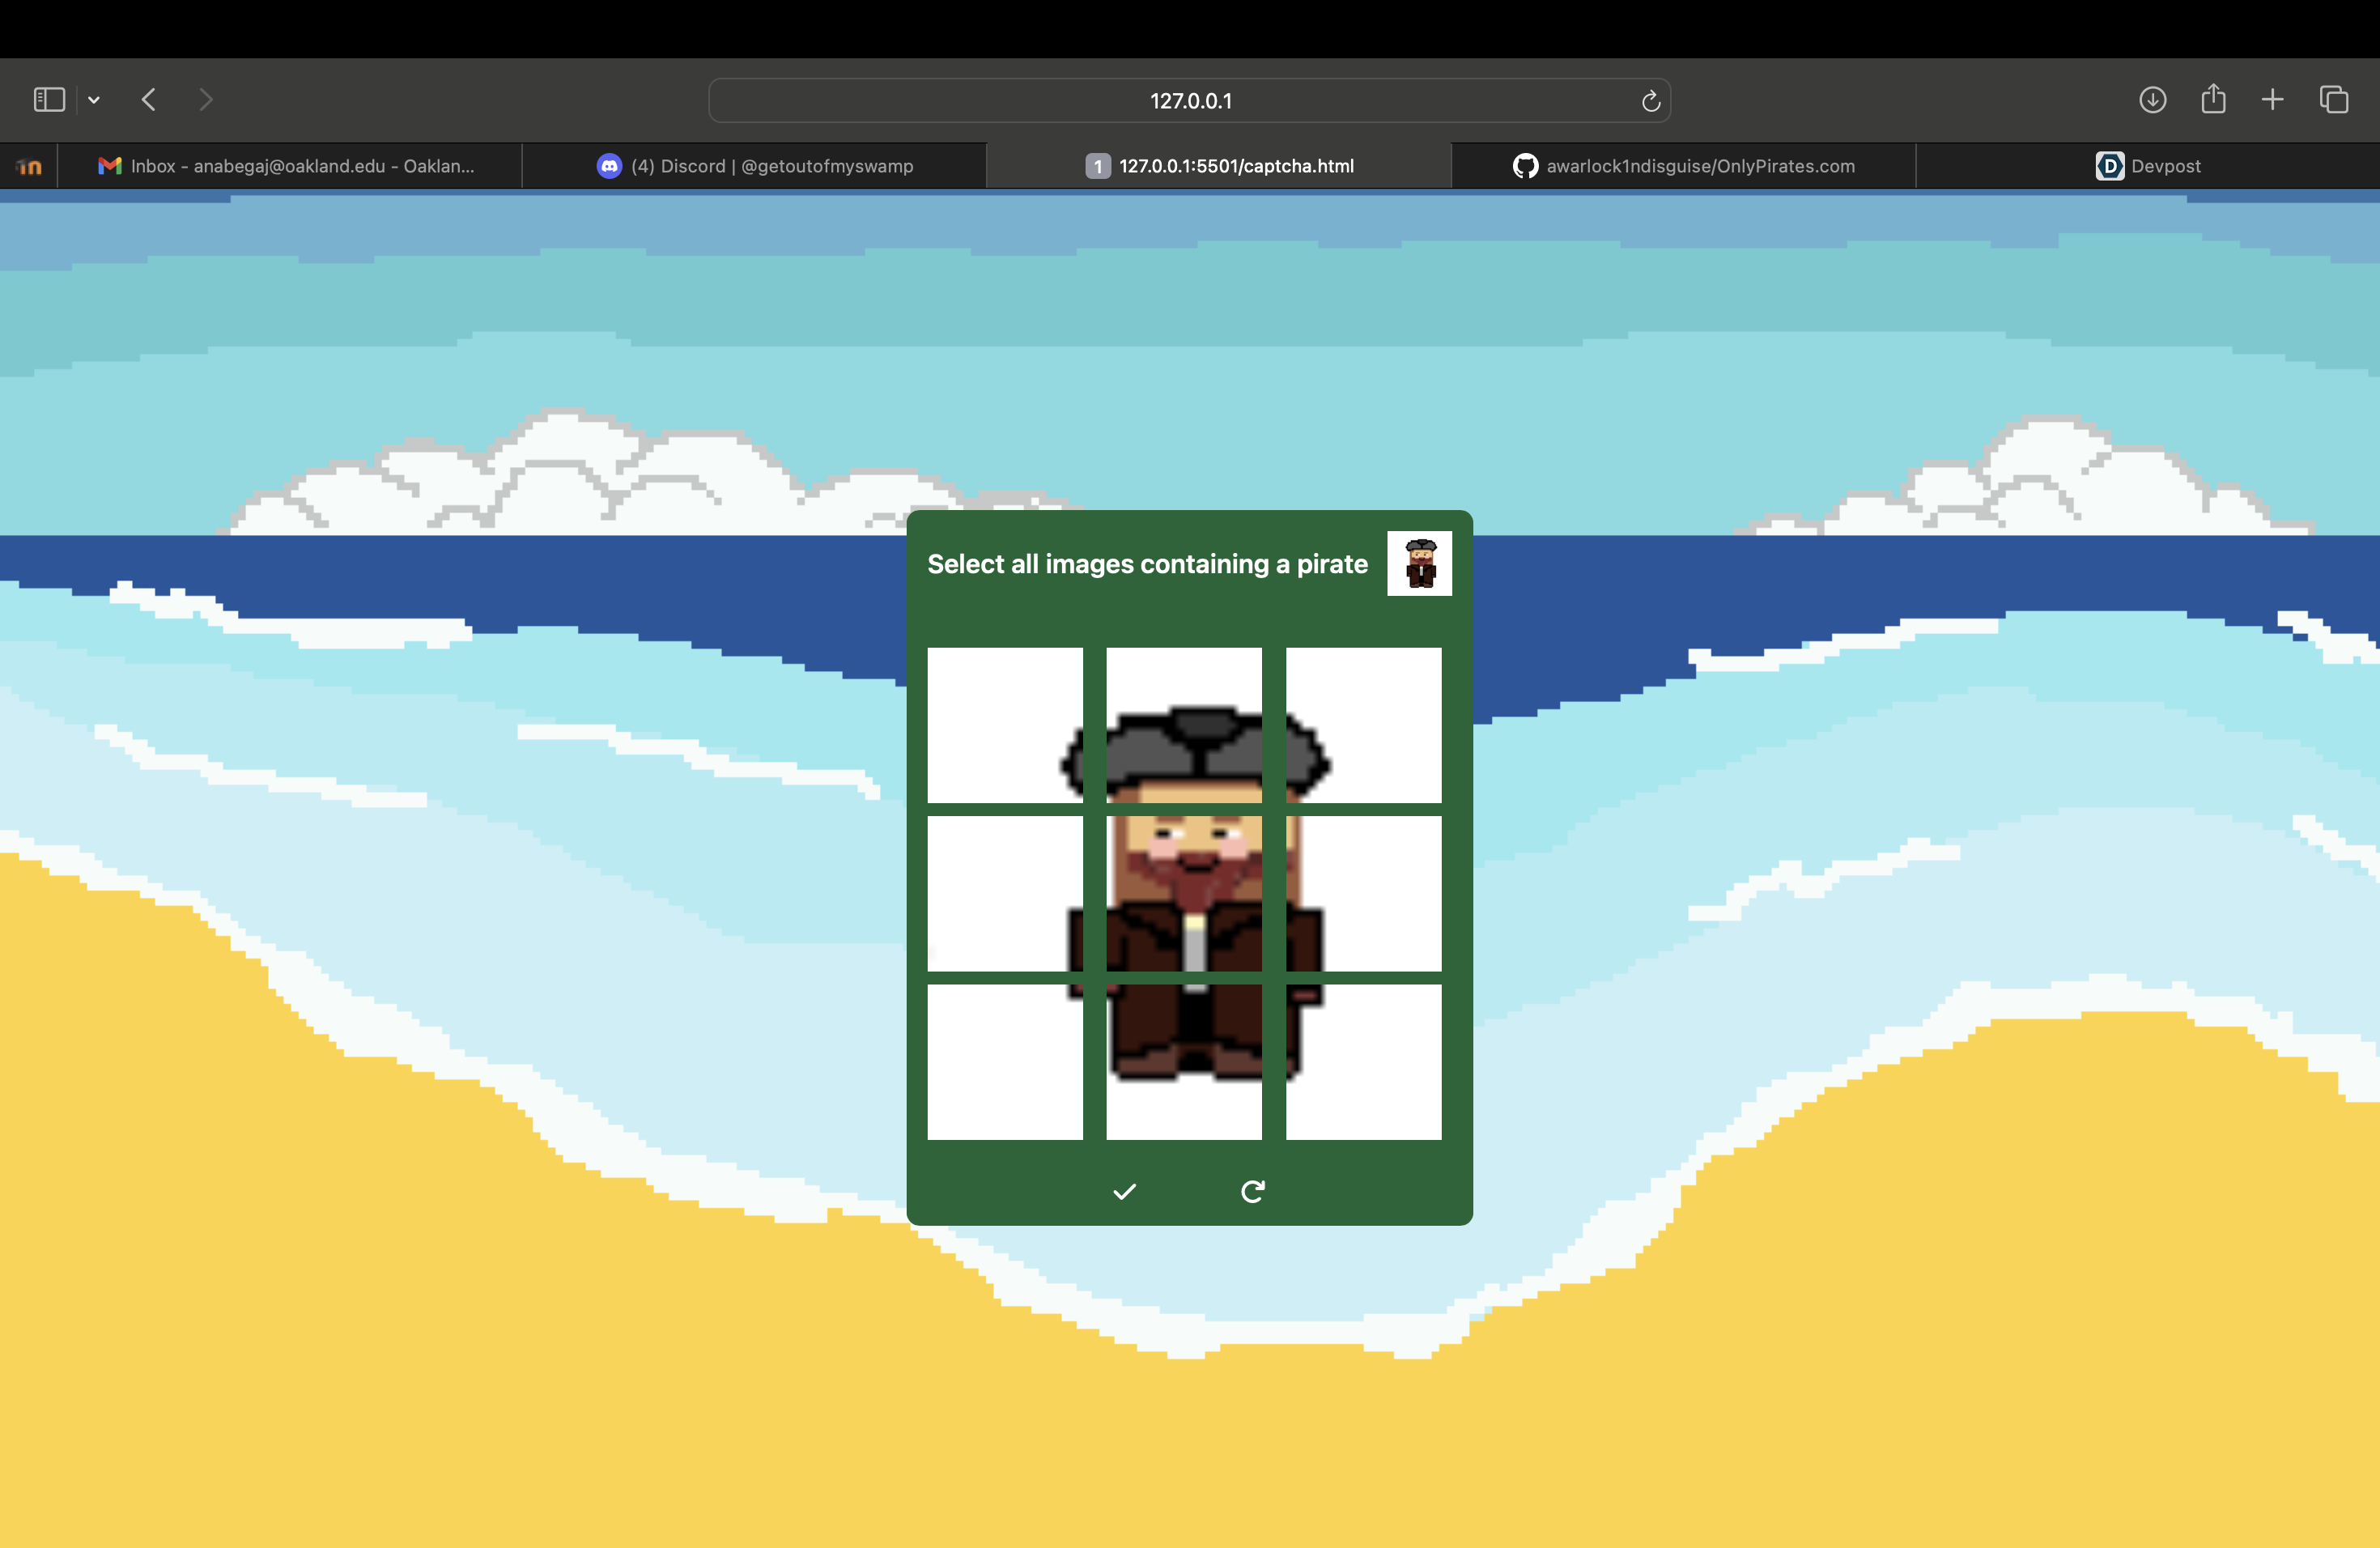Open a new tab with plus icon
2380x1548 pixels.
click(x=2272, y=100)
